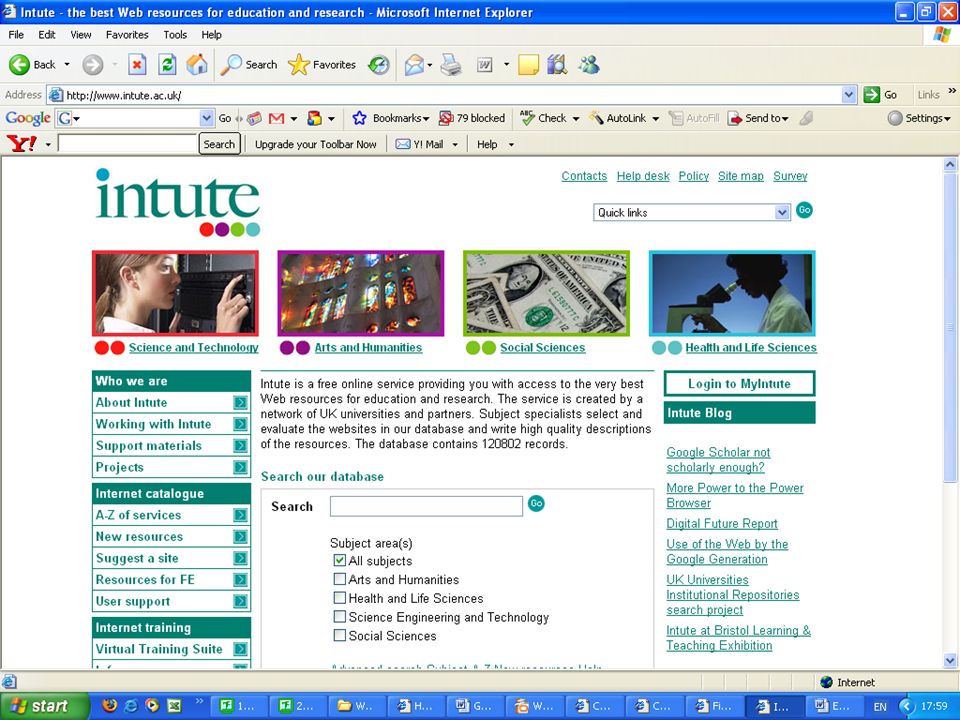Expand the Back button history arrow
The image size is (960, 720).
67,64
